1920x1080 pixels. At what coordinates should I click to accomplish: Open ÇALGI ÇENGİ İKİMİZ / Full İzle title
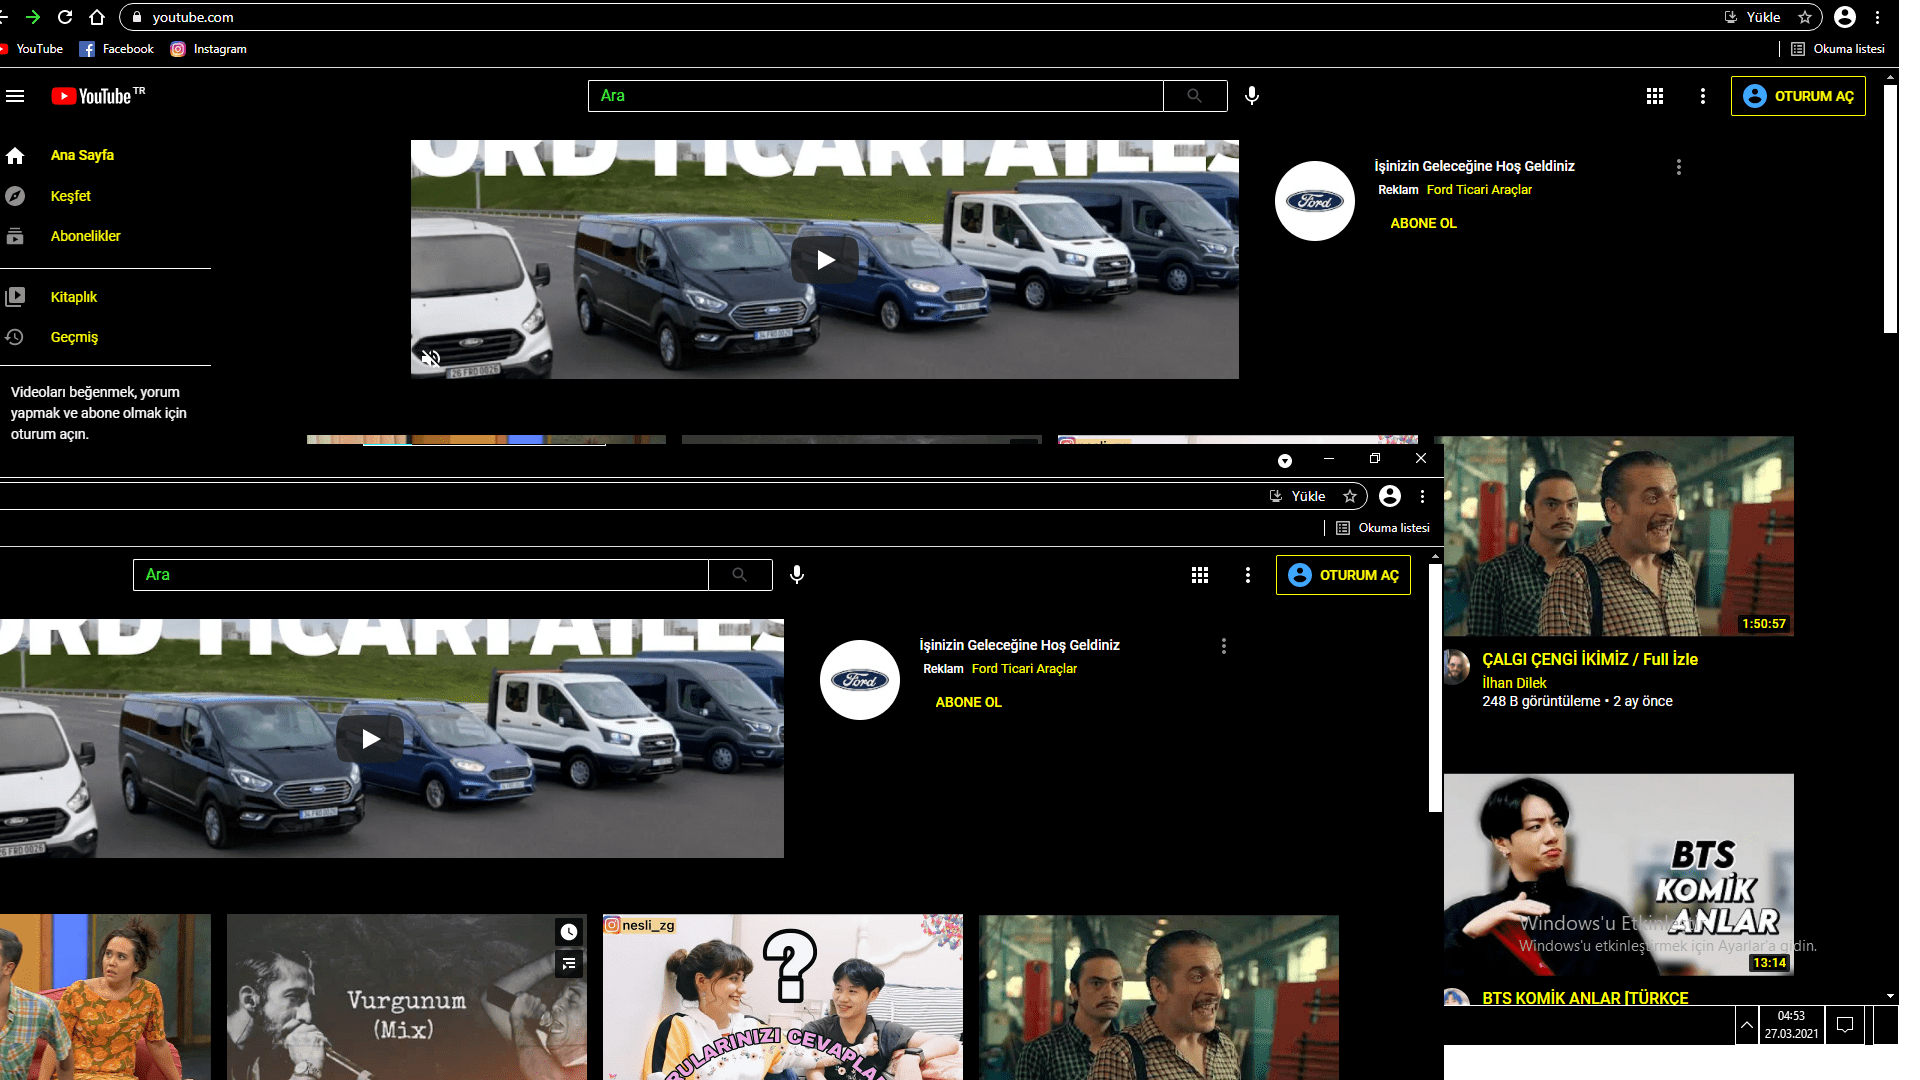point(1590,659)
